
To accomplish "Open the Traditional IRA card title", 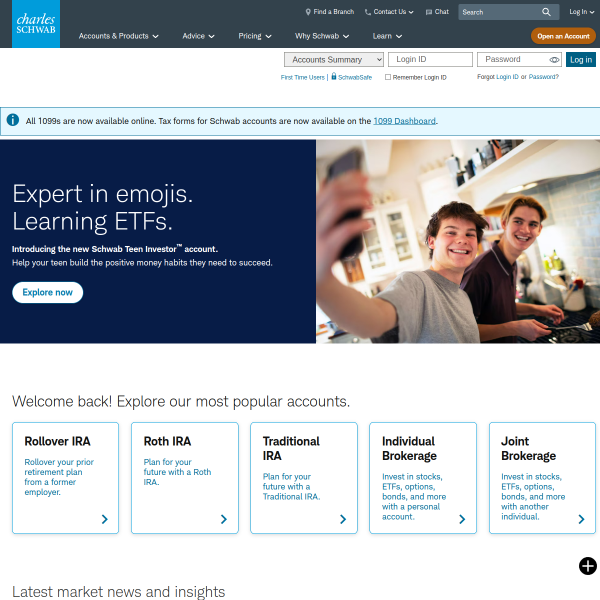I will 291,448.
